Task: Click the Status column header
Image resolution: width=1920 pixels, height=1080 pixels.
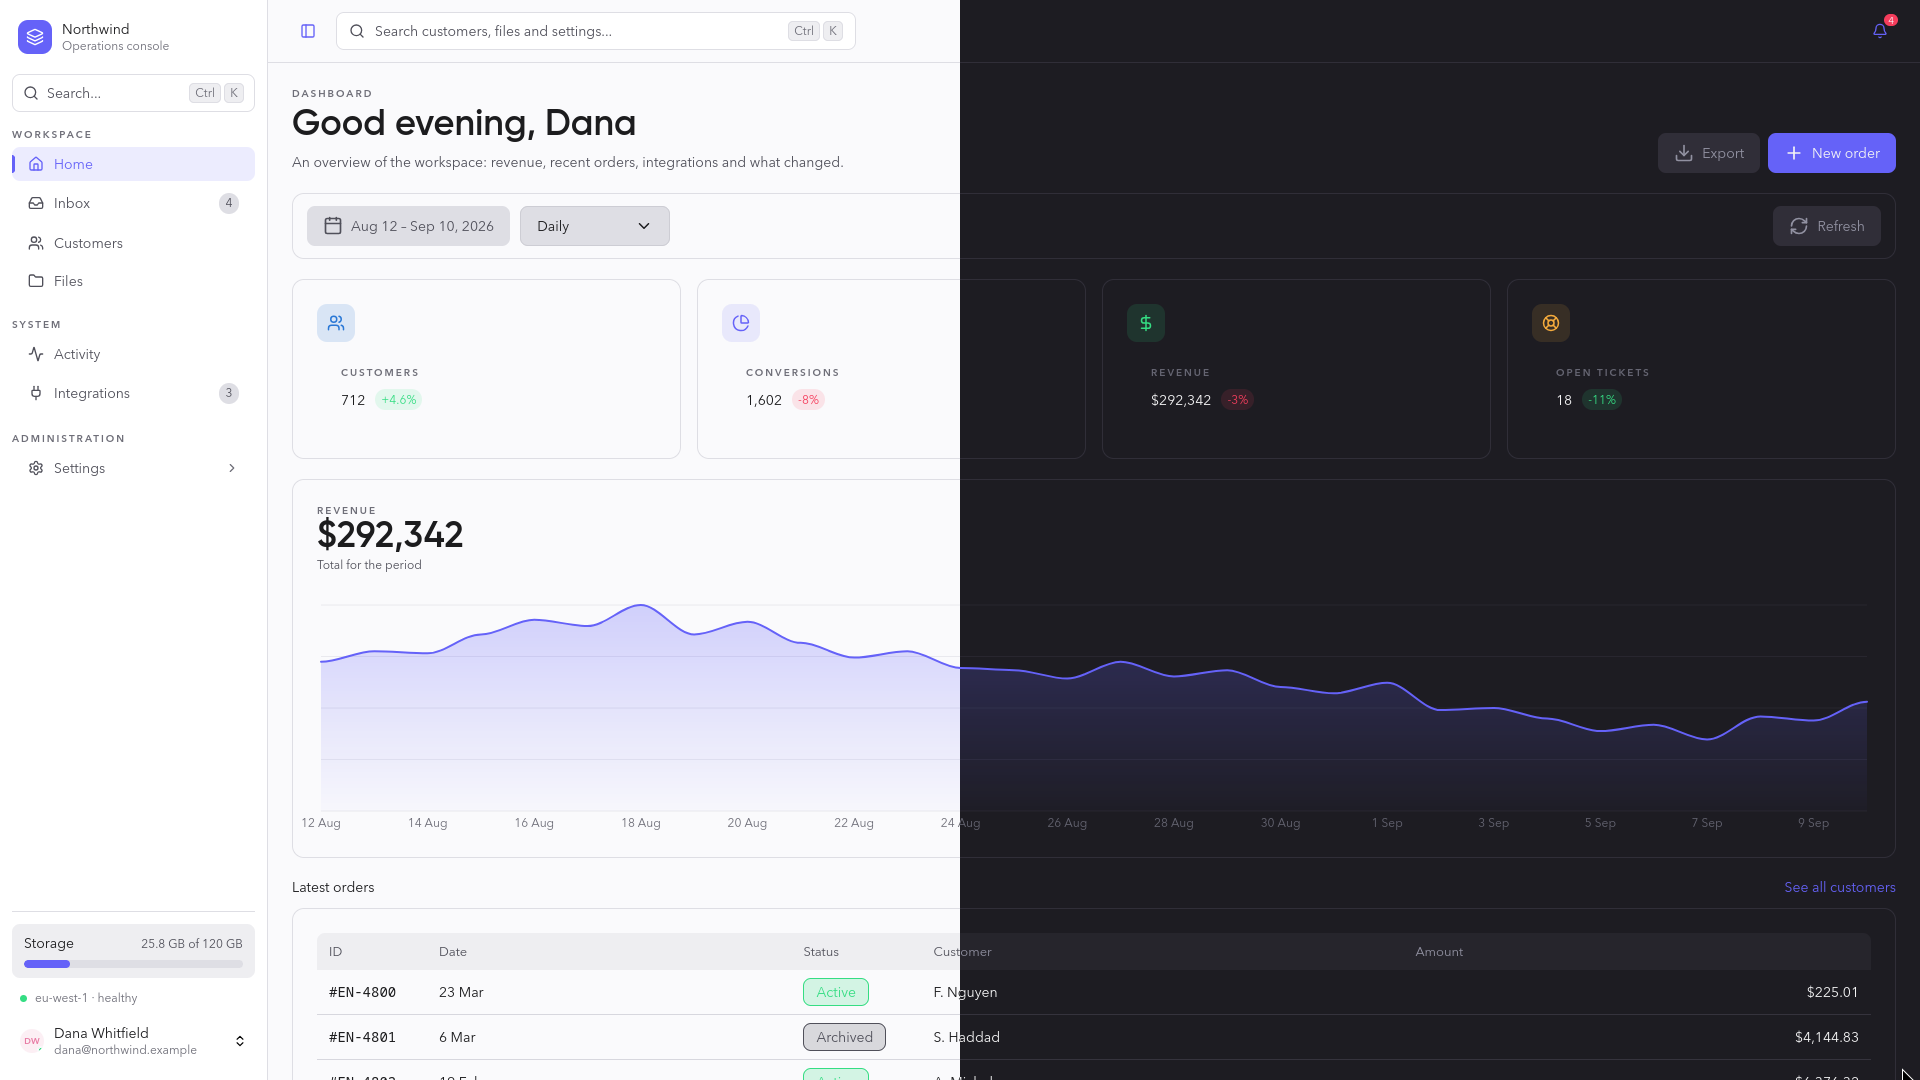Action: [821, 952]
